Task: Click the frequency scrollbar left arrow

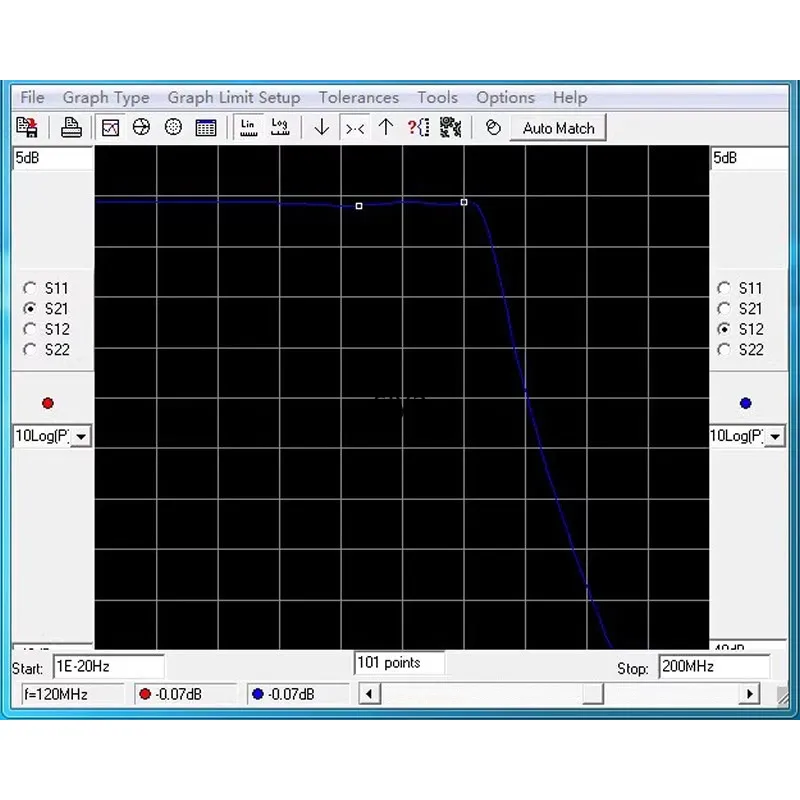Action: point(369,694)
